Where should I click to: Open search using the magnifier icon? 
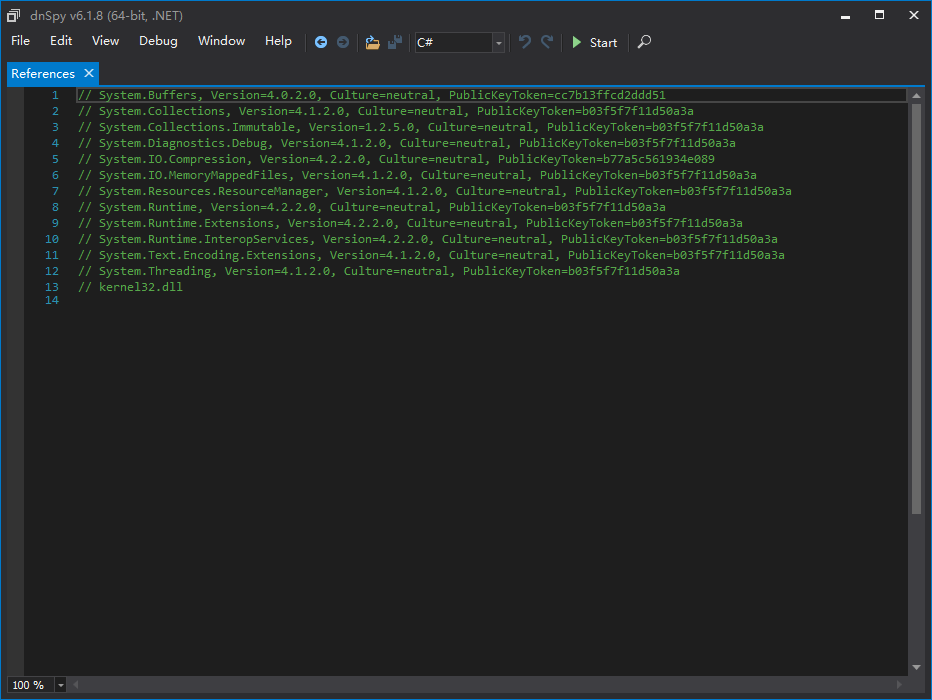(644, 42)
